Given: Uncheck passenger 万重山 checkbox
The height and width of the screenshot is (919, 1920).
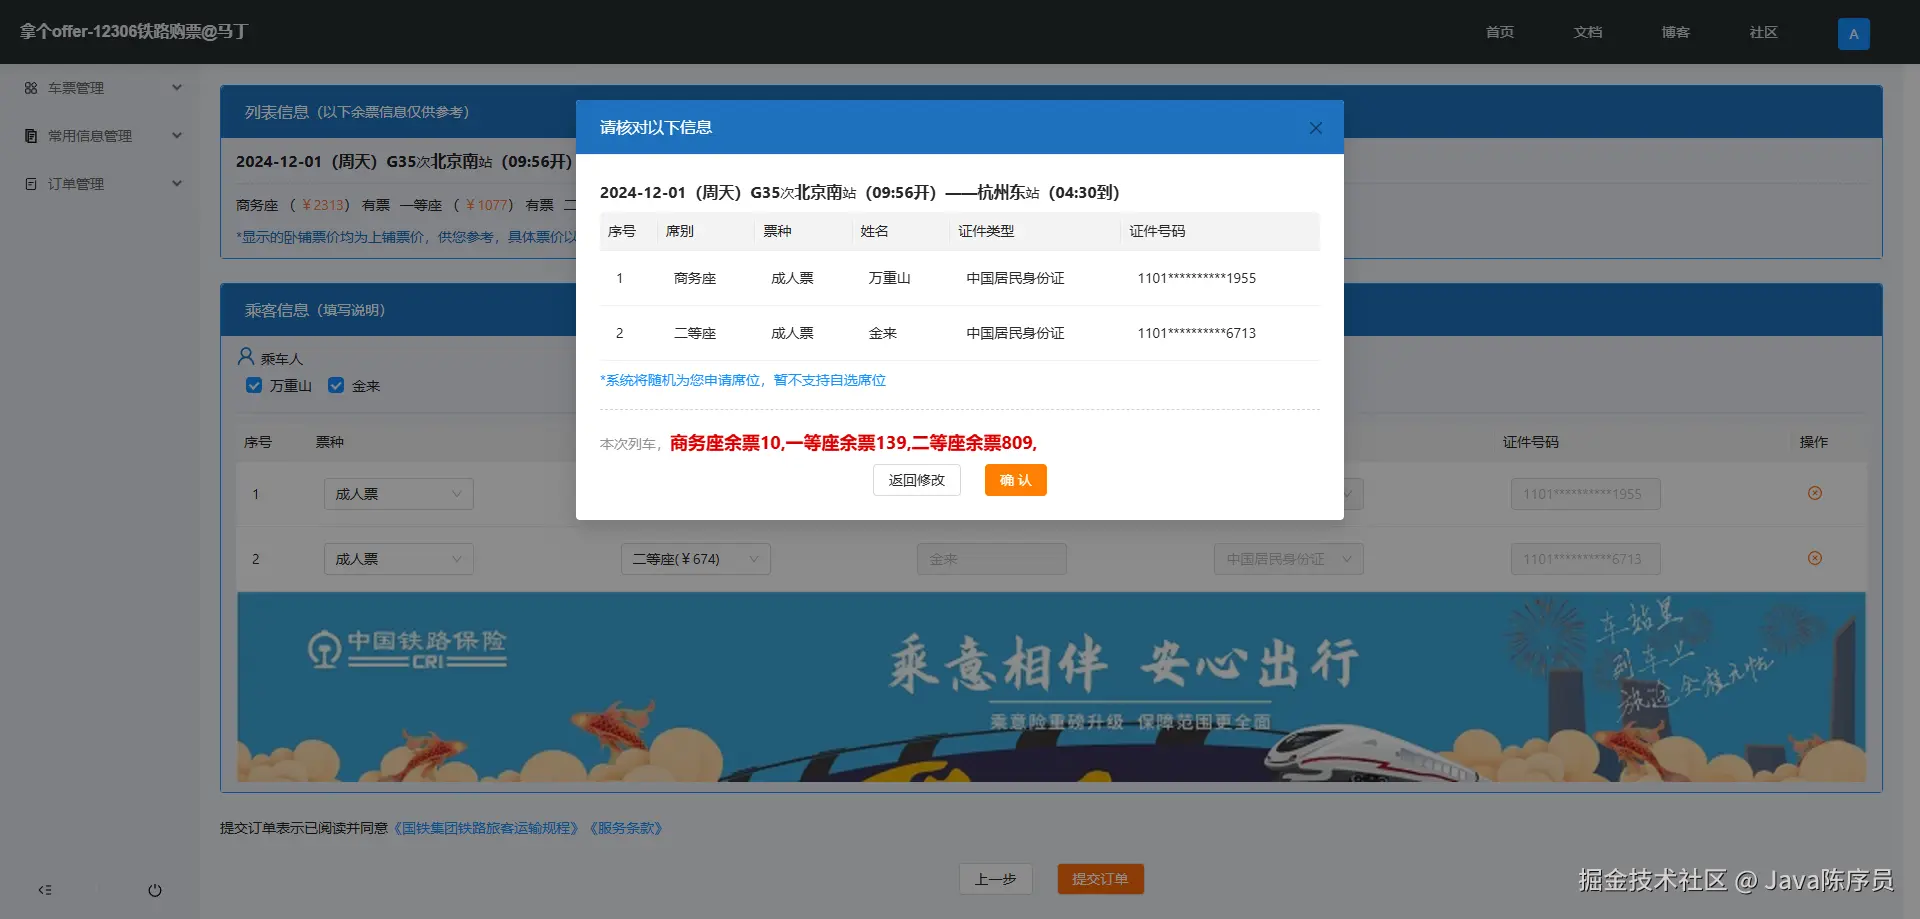Looking at the screenshot, I should tap(254, 385).
